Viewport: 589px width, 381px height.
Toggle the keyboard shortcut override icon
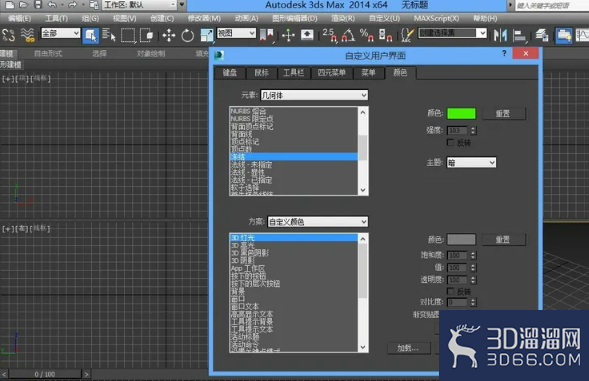(307, 35)
